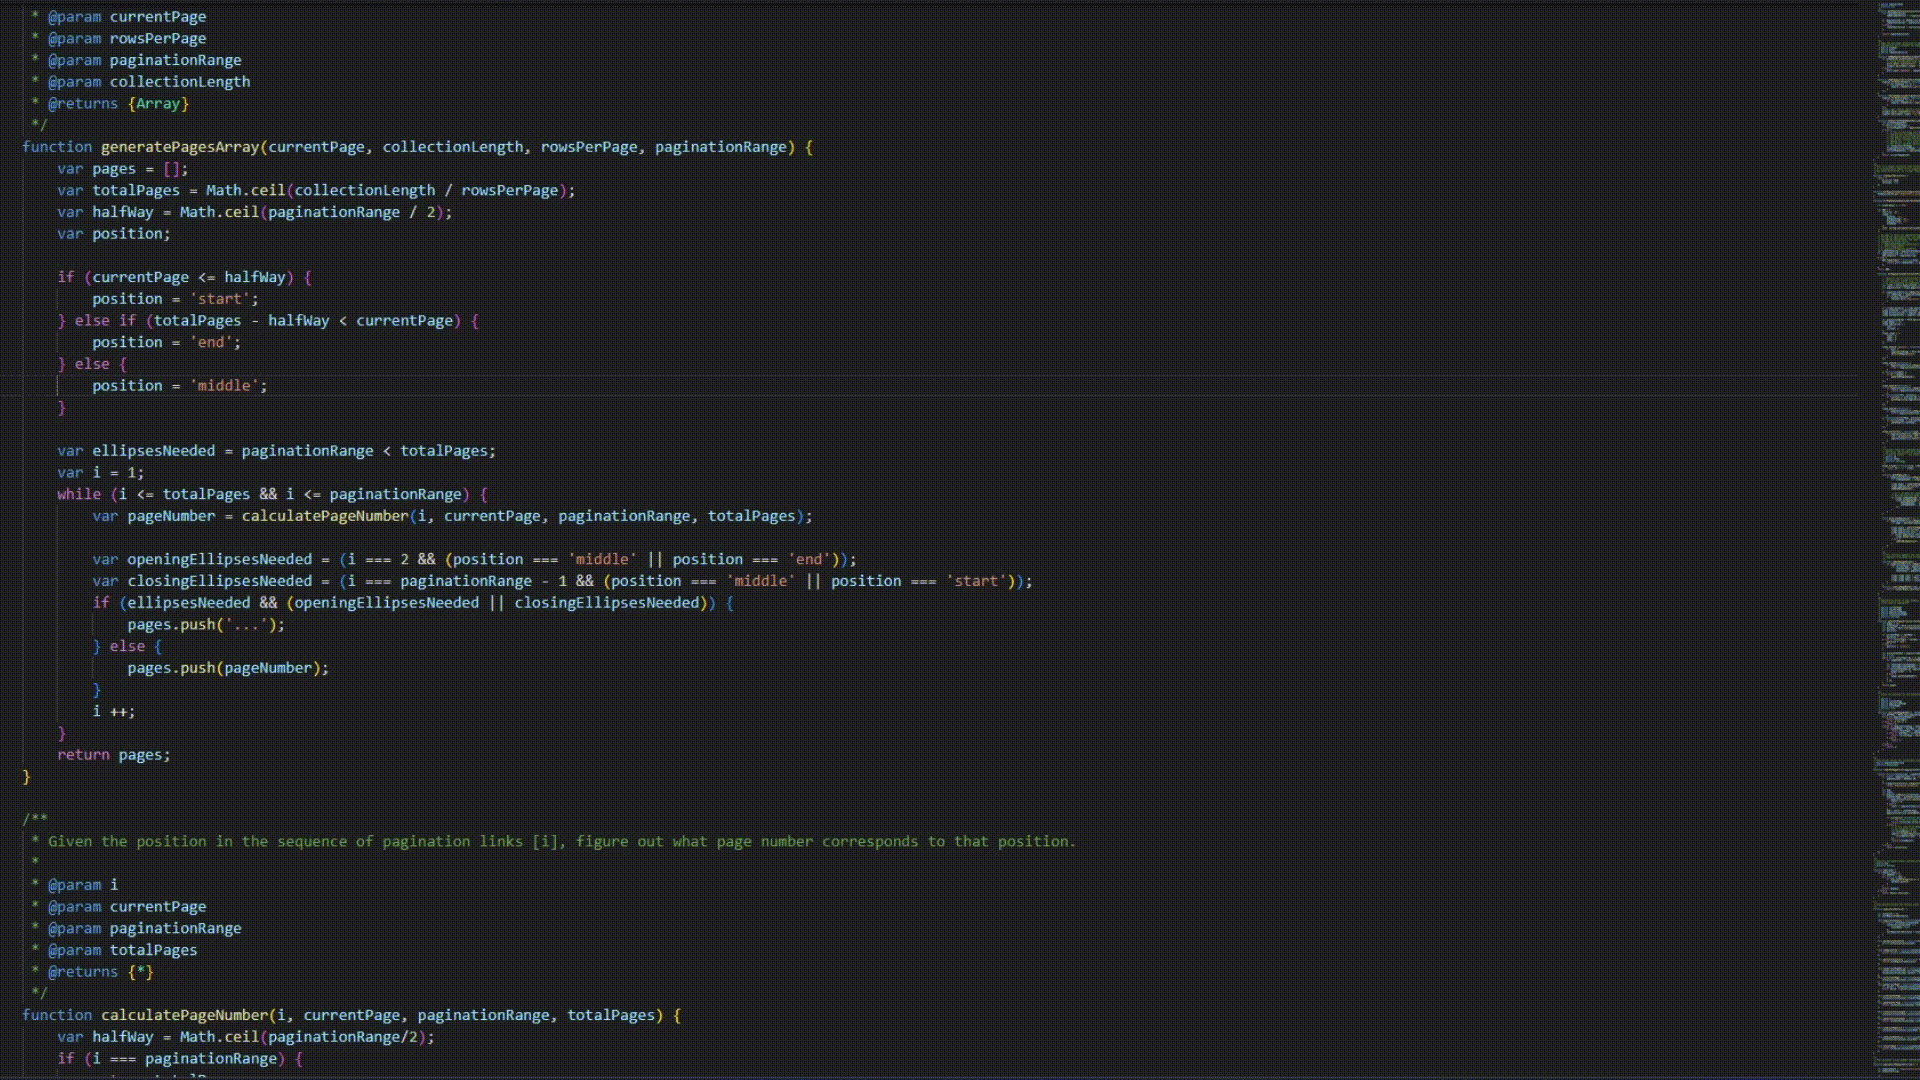
Task: Click the gutter beside the if statement
Action: click(12, 277)
